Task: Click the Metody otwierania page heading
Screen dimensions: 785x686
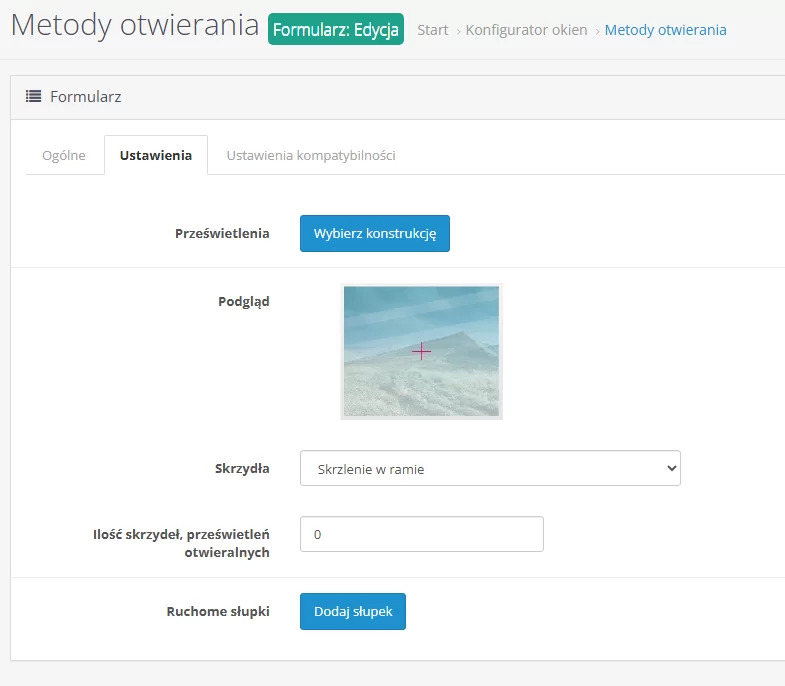Action: pyautogui.click(x=135, y=26)
